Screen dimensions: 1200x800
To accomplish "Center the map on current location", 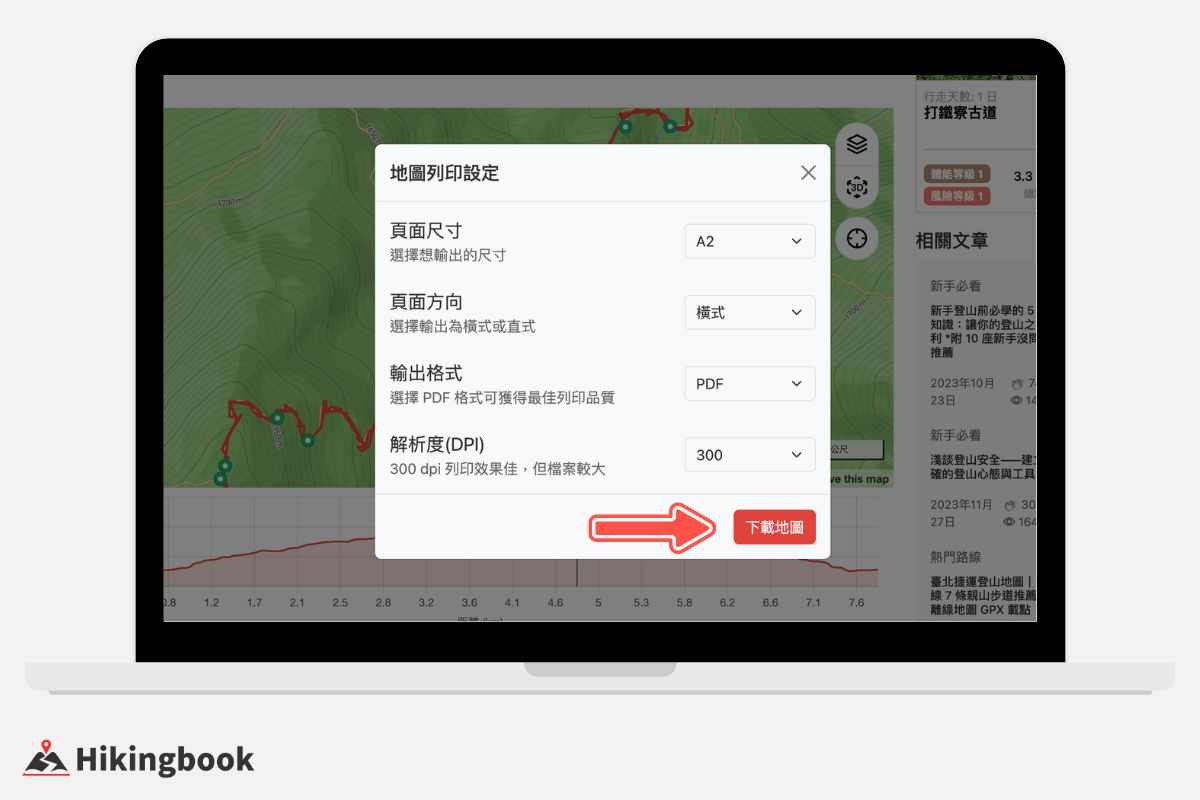I will click(x=856, y=239).
